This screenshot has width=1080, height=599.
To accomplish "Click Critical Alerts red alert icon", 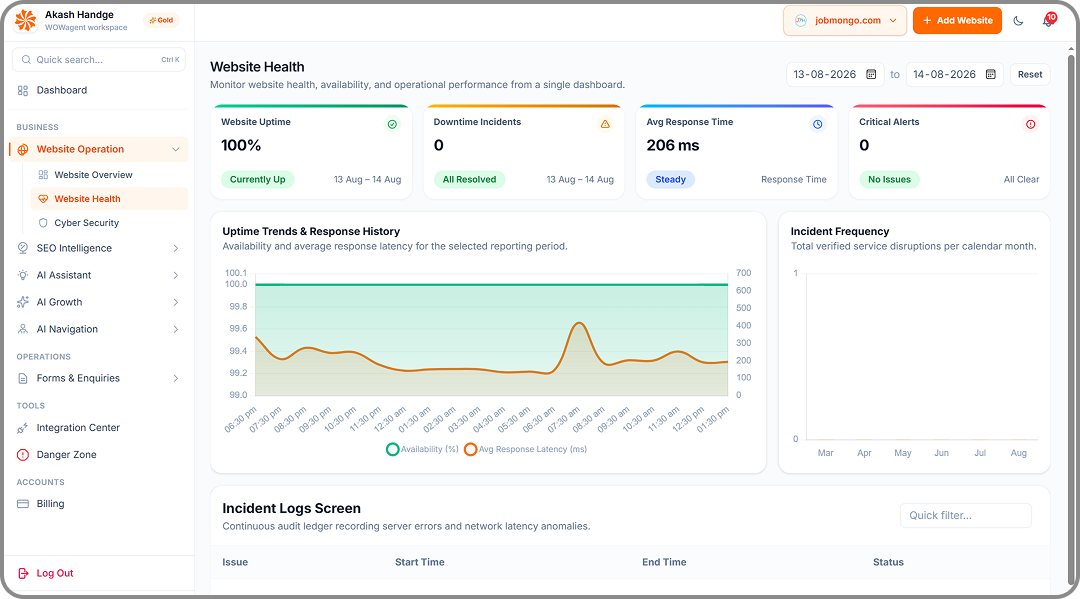I will [x=1030, y=125].
